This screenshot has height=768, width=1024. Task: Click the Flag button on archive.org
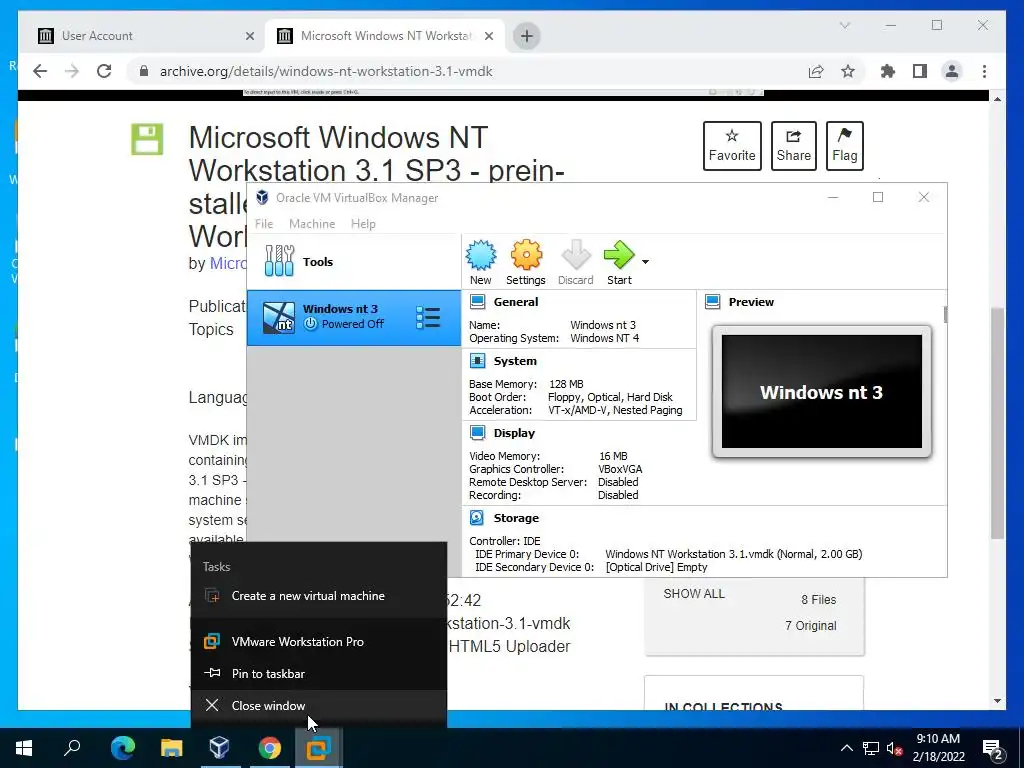click(x=844, y=146)
